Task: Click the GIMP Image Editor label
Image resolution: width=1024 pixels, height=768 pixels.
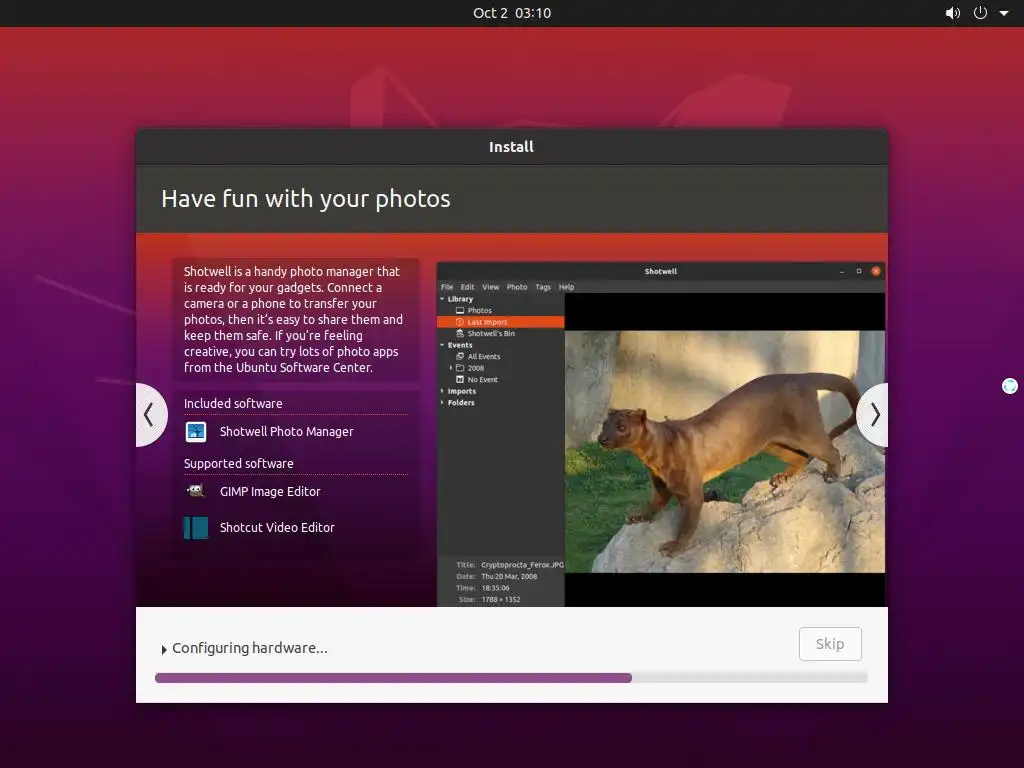Action: 270,492
